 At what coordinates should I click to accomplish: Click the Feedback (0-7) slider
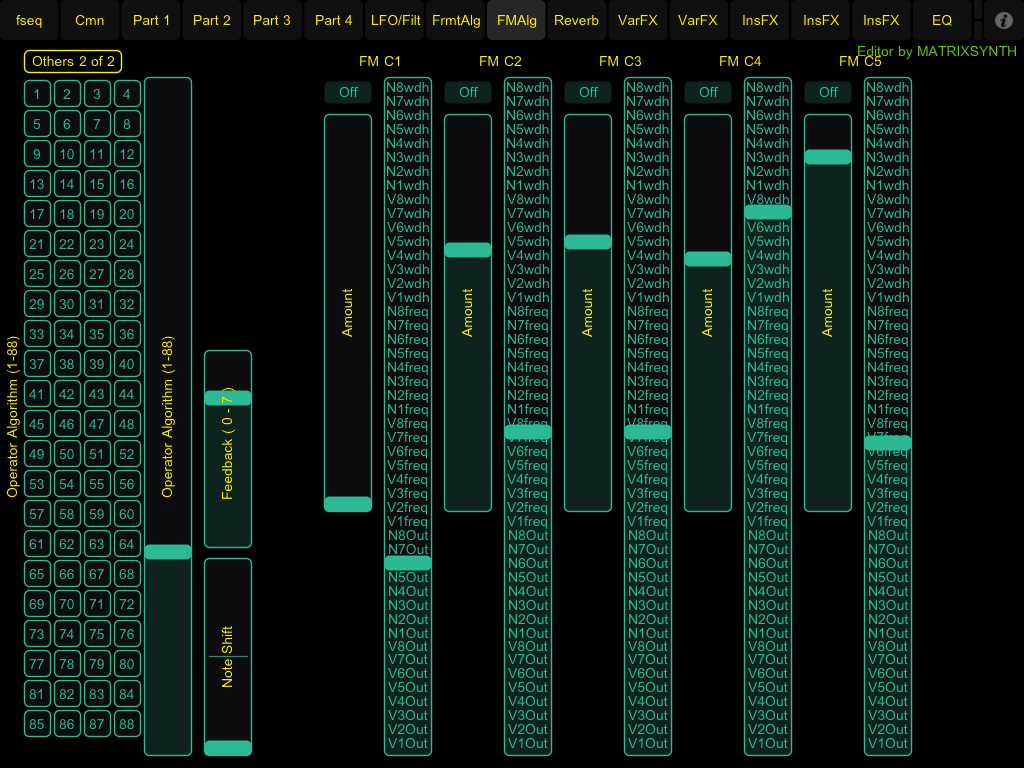point(228,449)
